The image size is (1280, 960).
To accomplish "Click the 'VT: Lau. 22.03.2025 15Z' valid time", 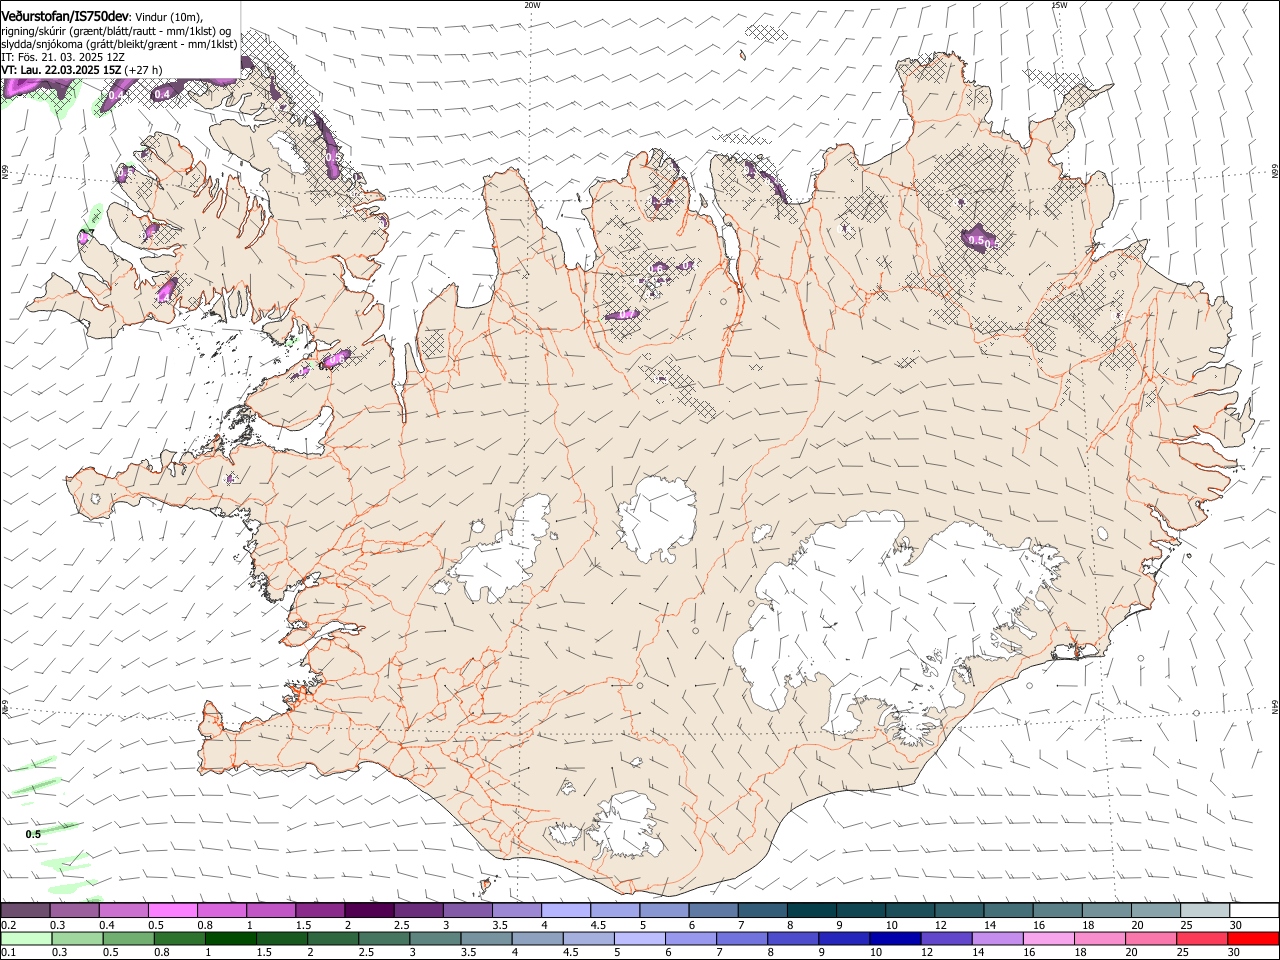I will [x=62, y=70].
